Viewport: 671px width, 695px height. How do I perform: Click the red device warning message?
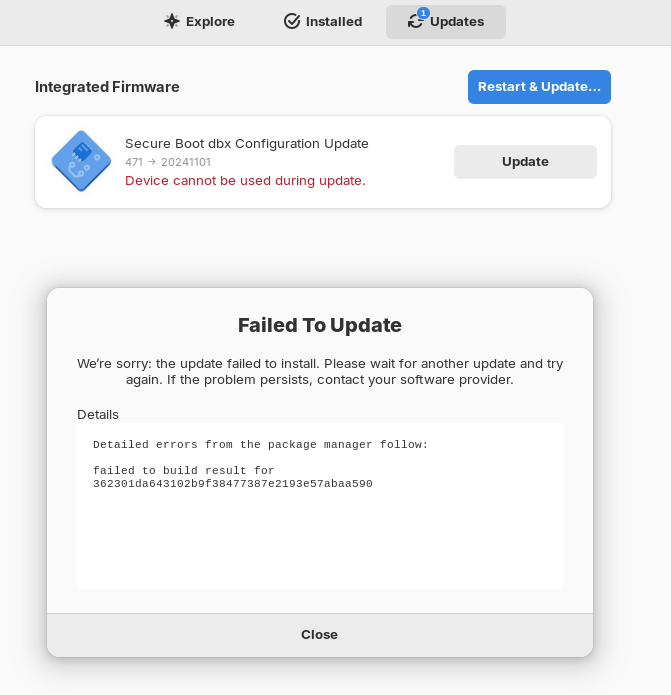(245, 181)
